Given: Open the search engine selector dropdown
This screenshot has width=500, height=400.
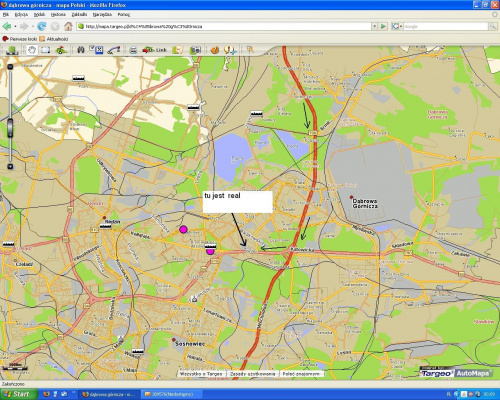Looking at the screenshot, I should coord(397,26).
